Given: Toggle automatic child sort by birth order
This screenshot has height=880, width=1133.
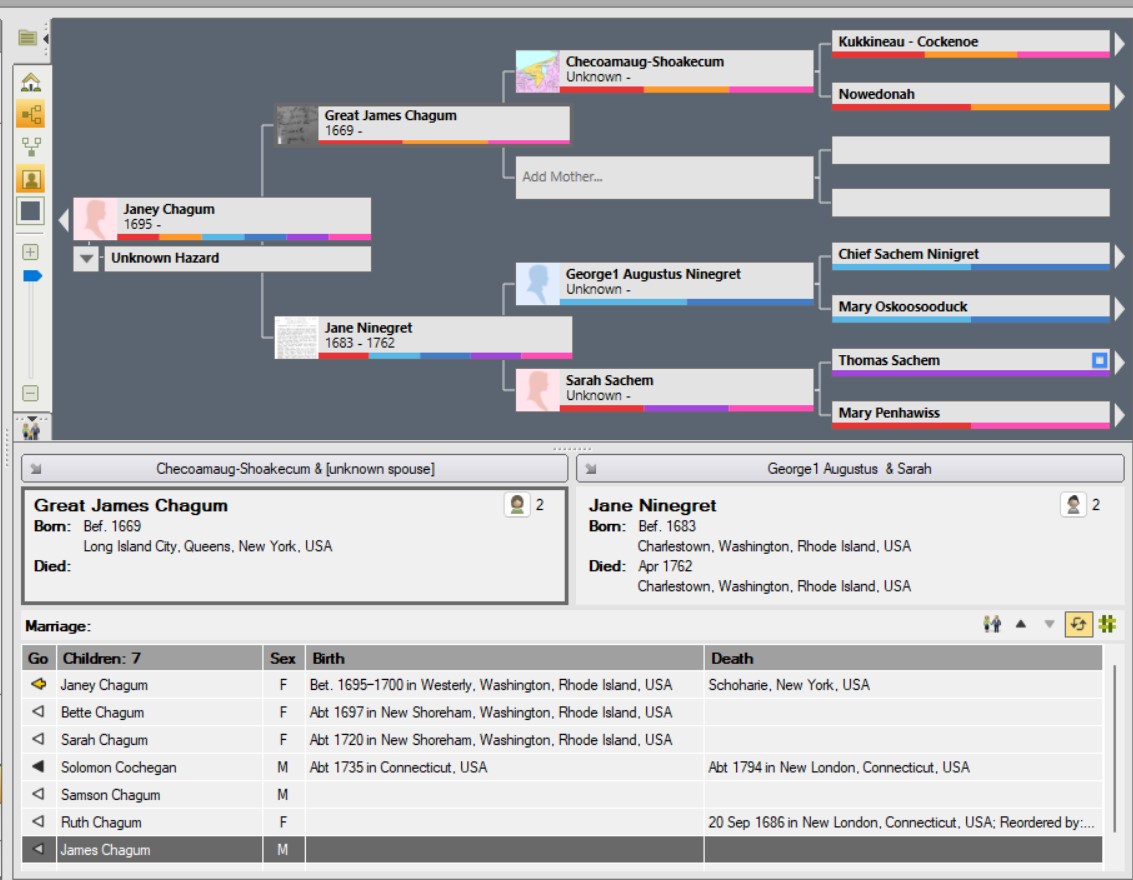Looking at the screenshot, I should coord(1078,624).
